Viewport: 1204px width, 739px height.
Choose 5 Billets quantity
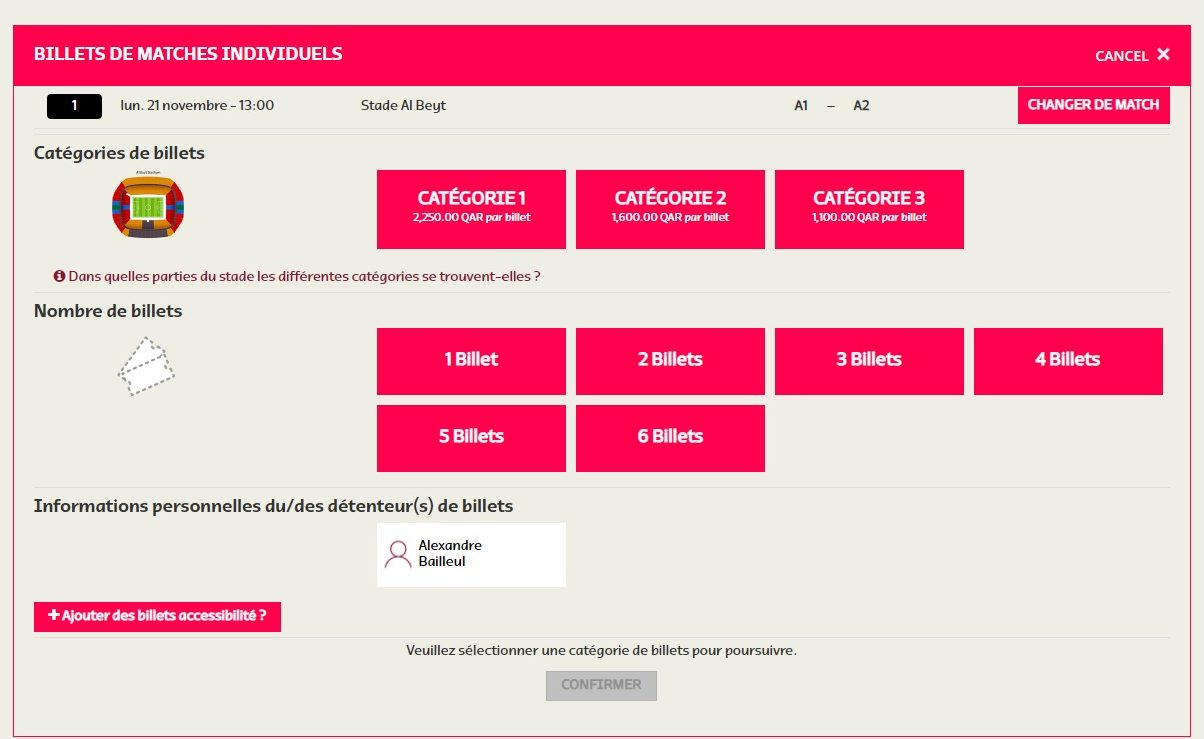(x=471, y=438)
